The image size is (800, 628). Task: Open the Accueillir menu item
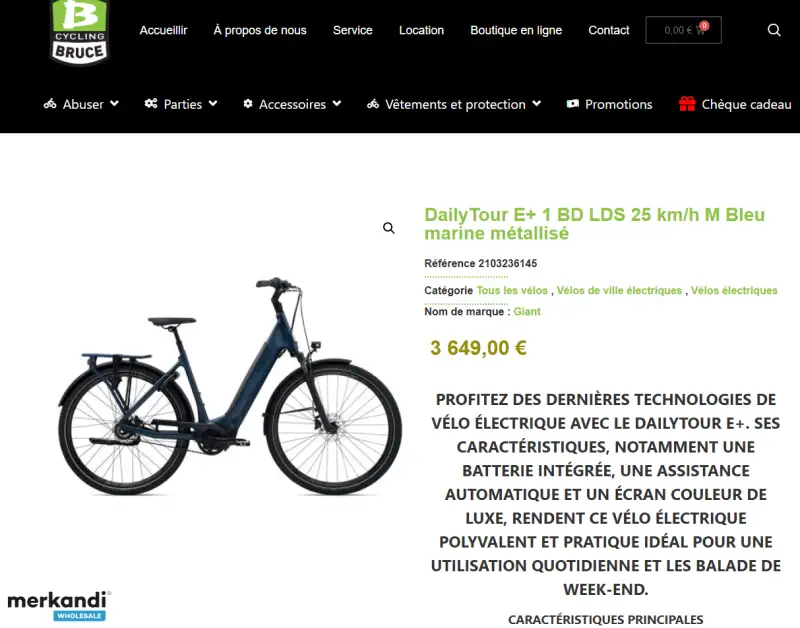click(x=163, y=30)
